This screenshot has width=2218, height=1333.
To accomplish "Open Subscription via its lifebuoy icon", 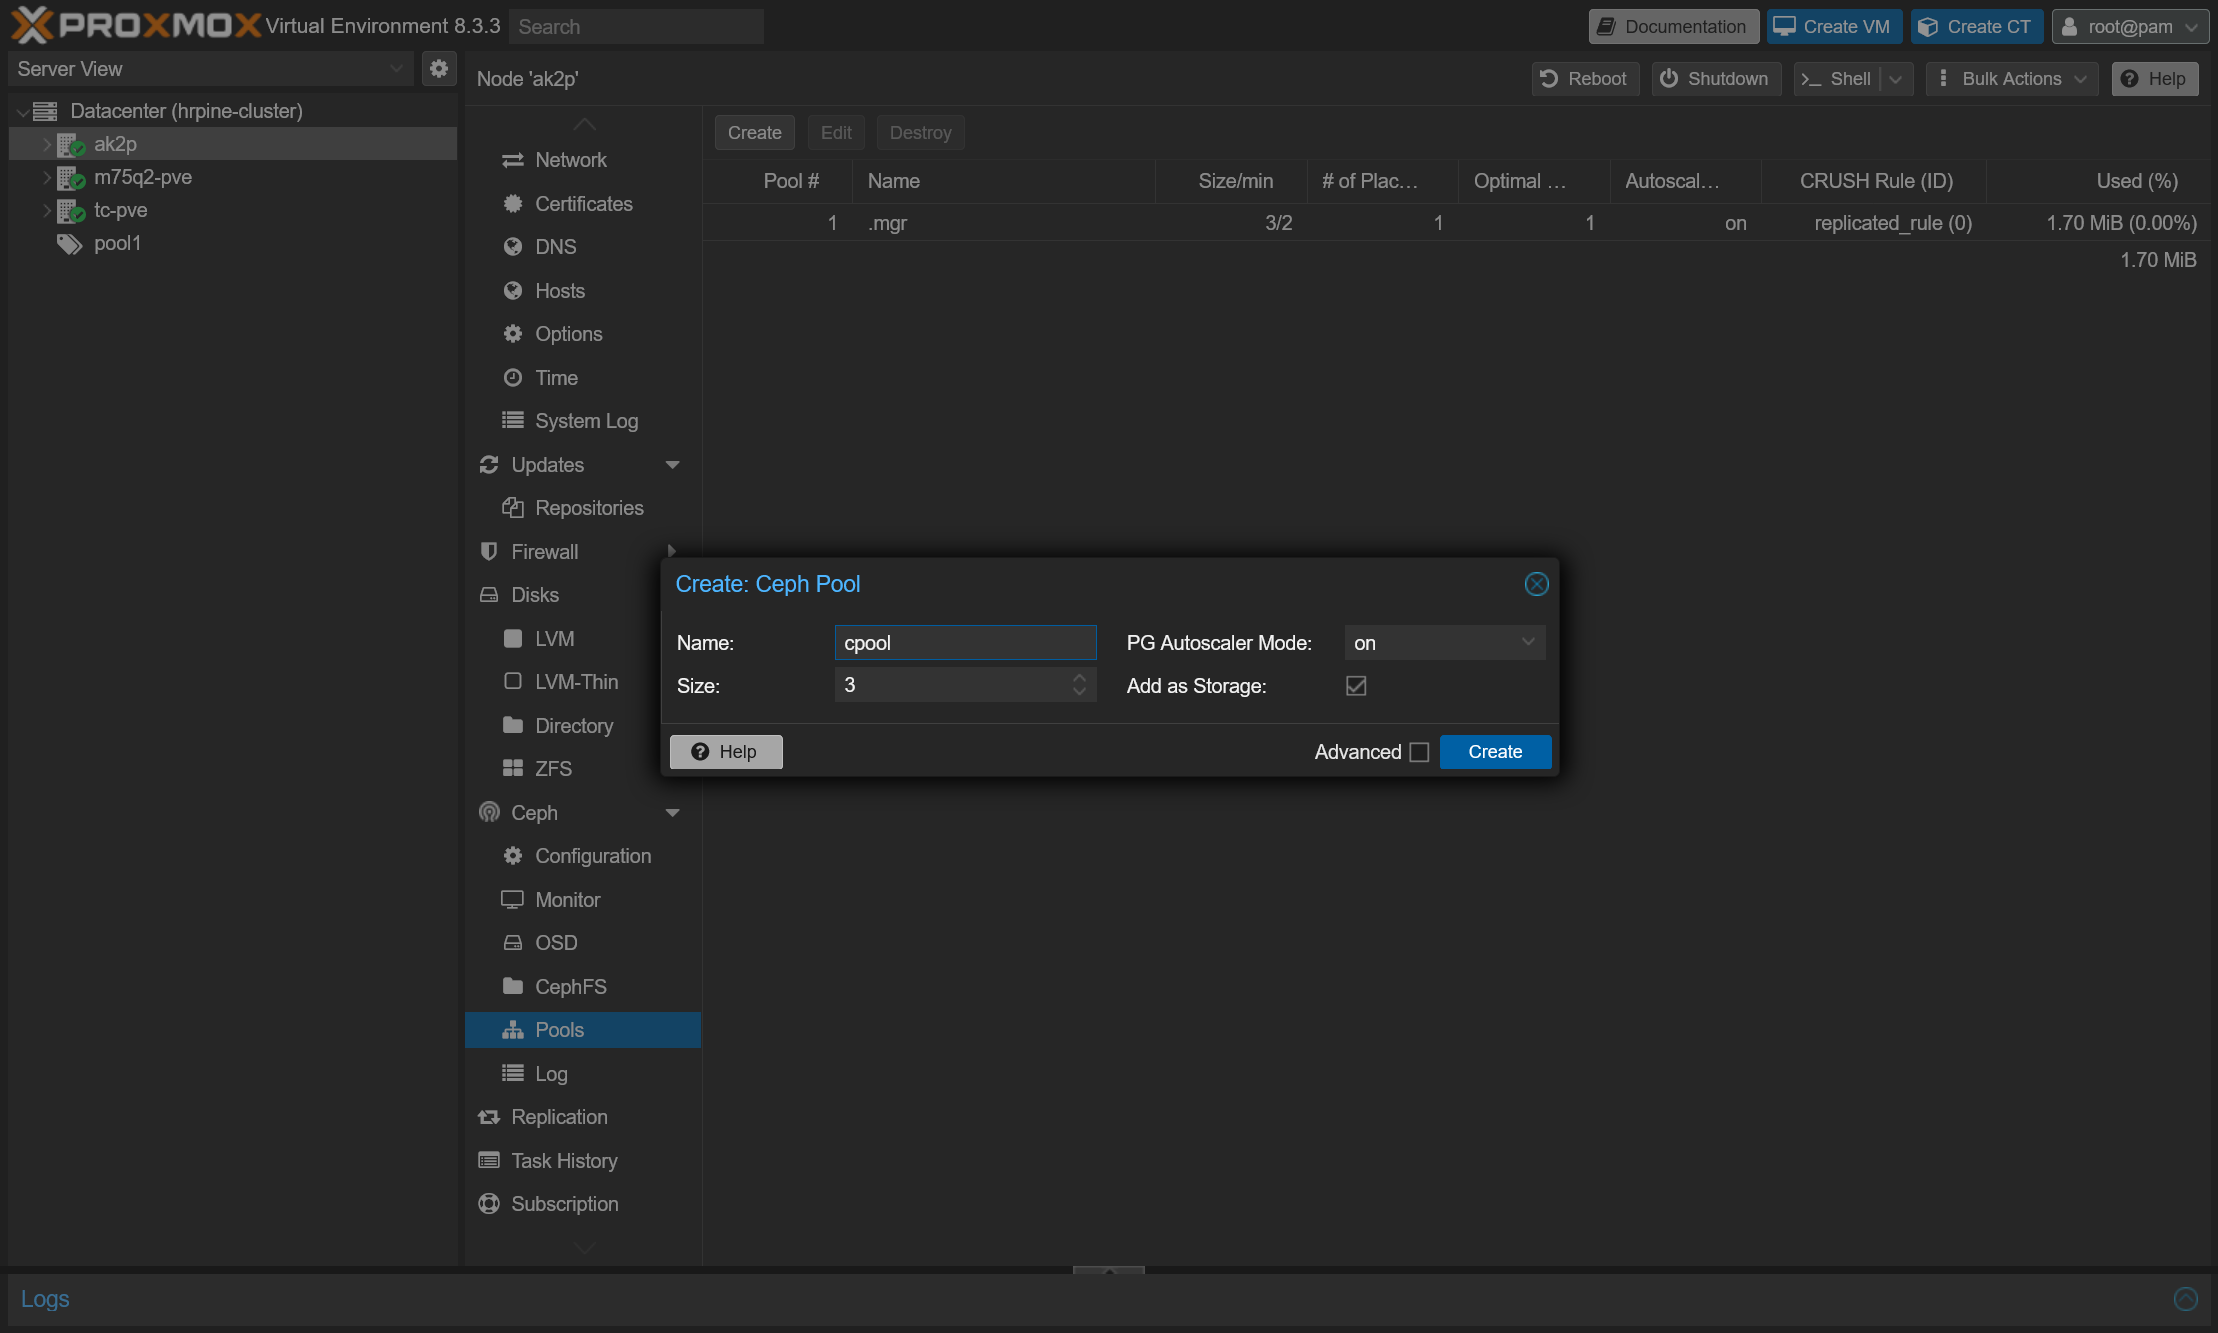I will (x=489, y=1204).
